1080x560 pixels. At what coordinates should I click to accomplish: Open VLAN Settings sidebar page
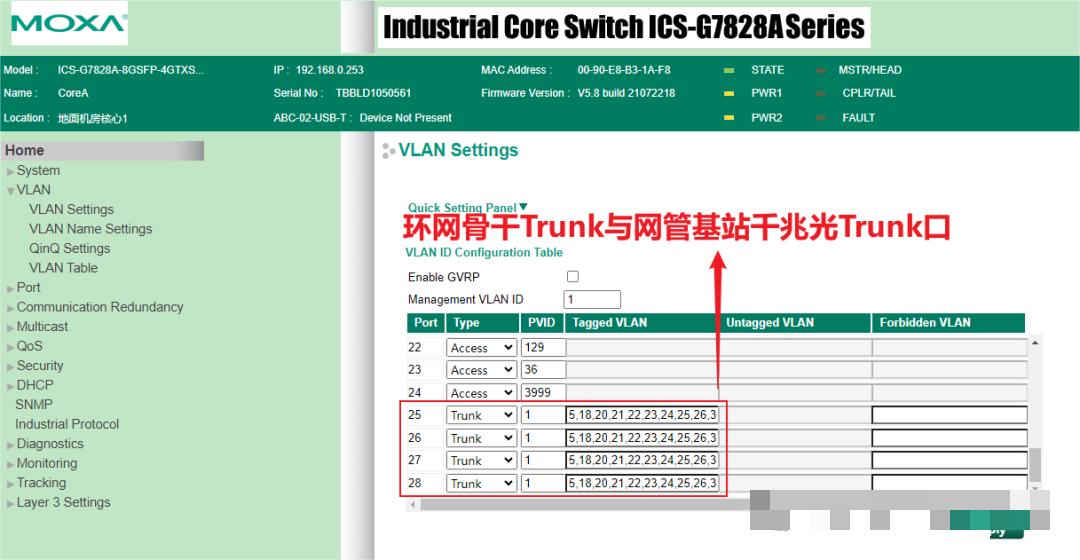tap(72, 209)
